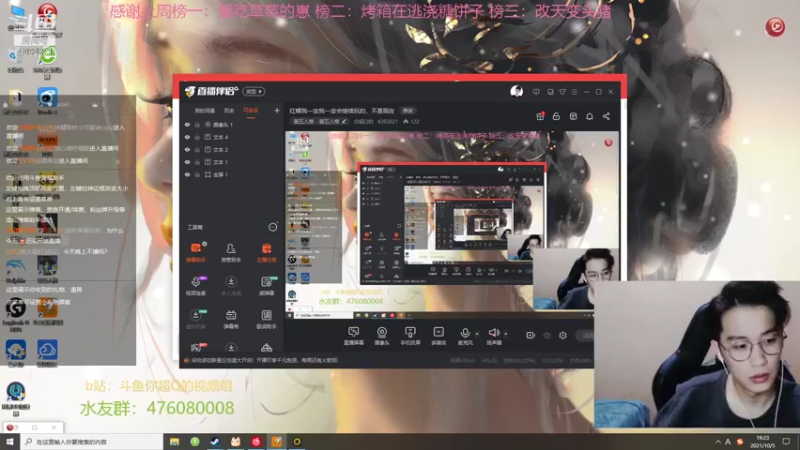Hide the 摄像头 1 source layer
Screen dimensions: 800x450
pos(187,124)
